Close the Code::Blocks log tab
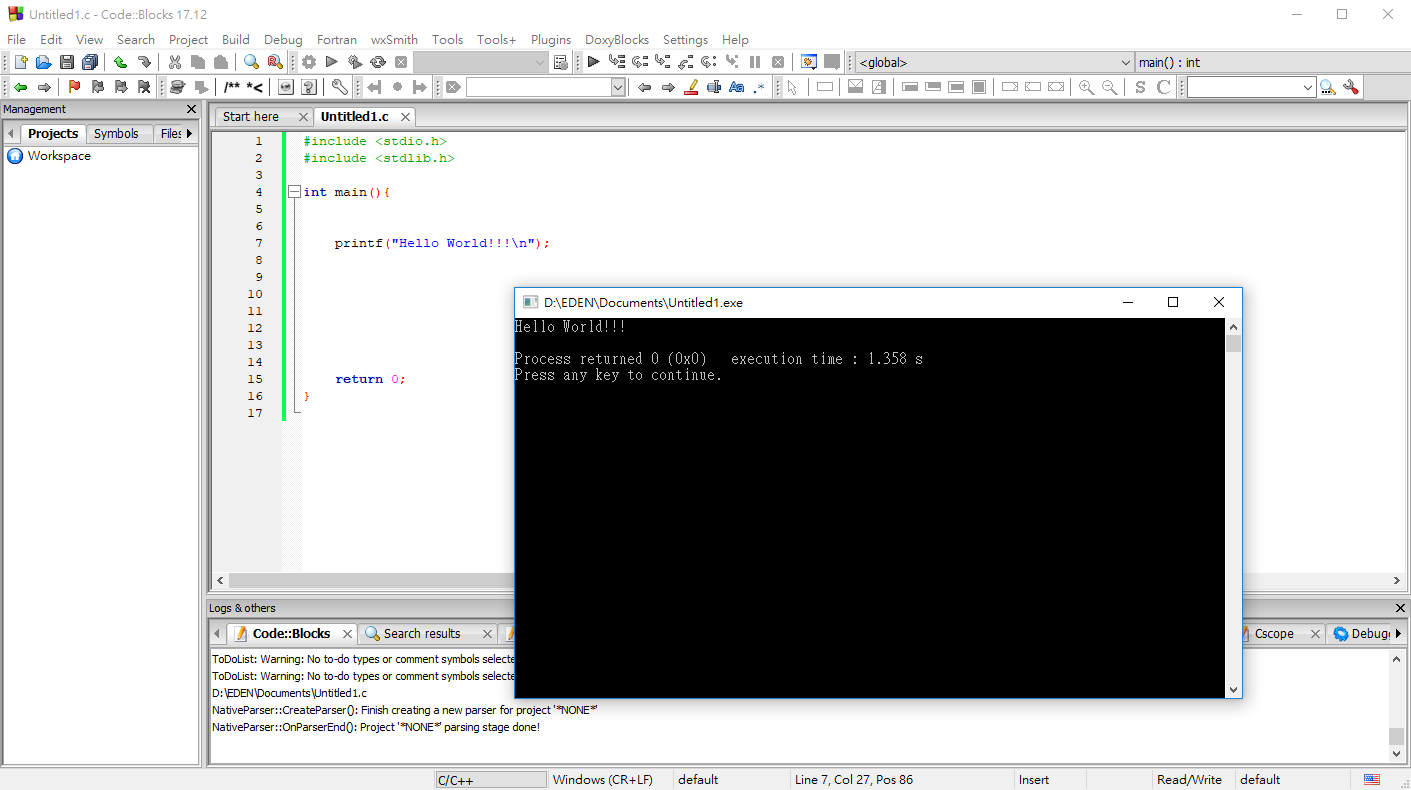1411x790 pixels. point(347,634)
